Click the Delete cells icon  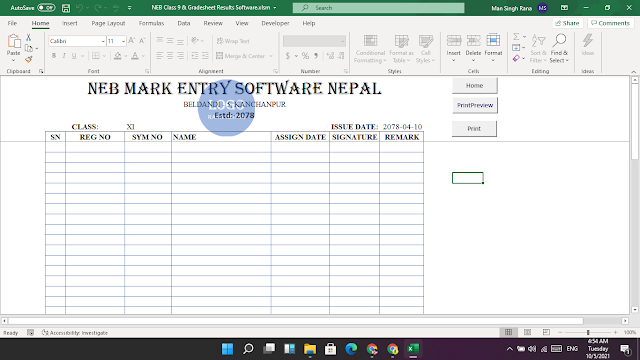tap(473, 40)
